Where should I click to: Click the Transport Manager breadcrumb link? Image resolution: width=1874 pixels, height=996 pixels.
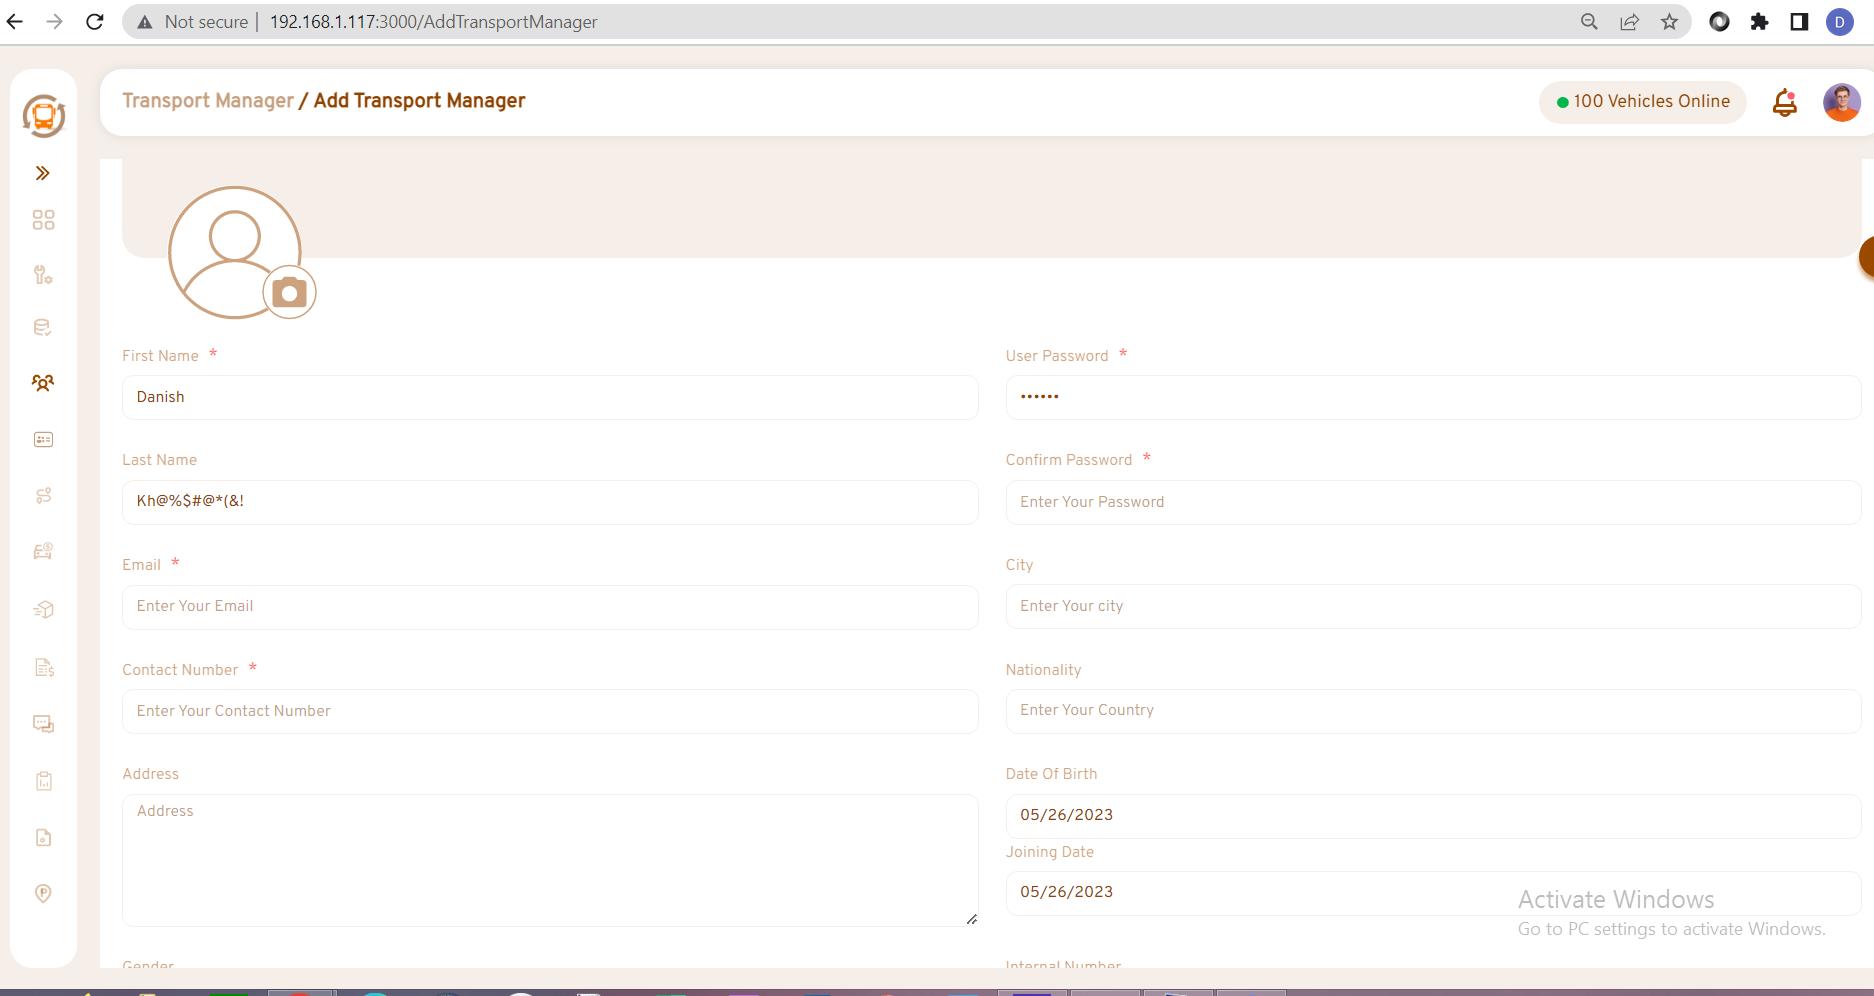[208, 101]
